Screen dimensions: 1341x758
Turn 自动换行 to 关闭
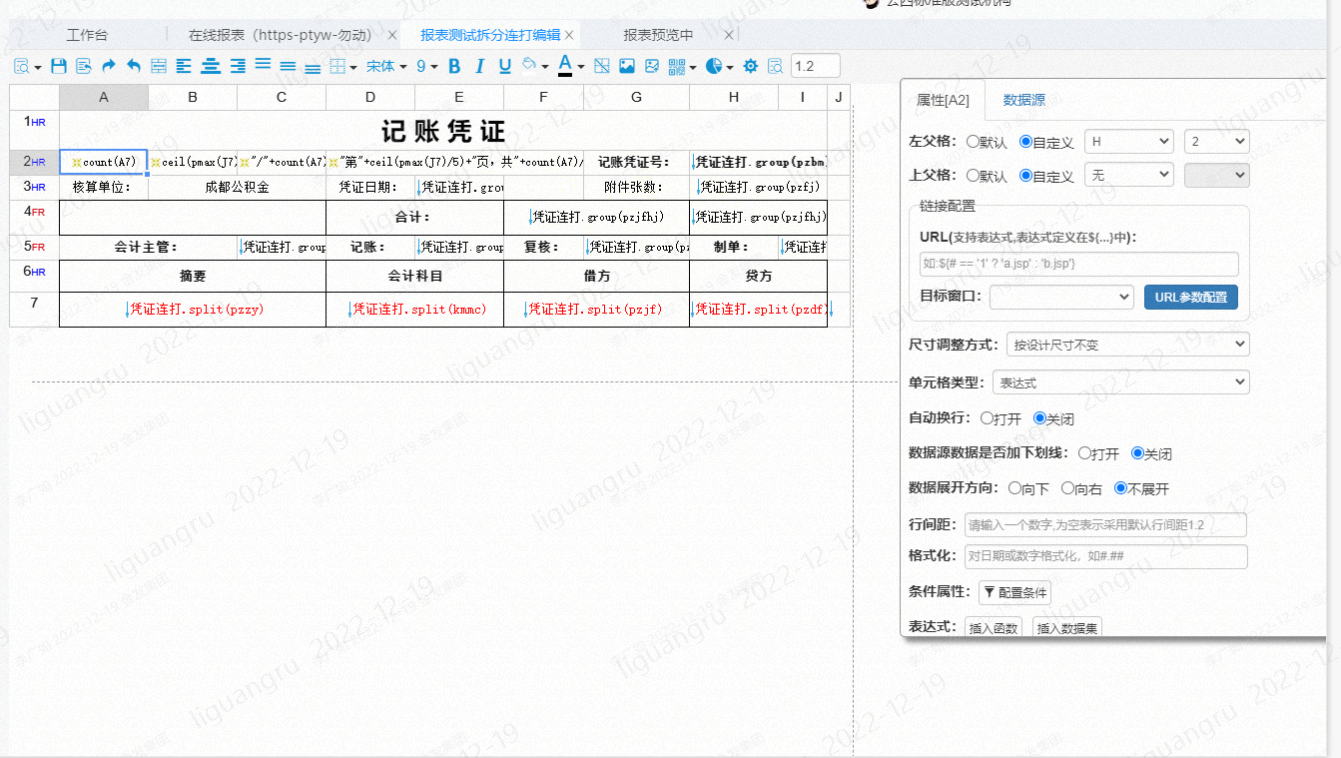(x=1039, y=418)
